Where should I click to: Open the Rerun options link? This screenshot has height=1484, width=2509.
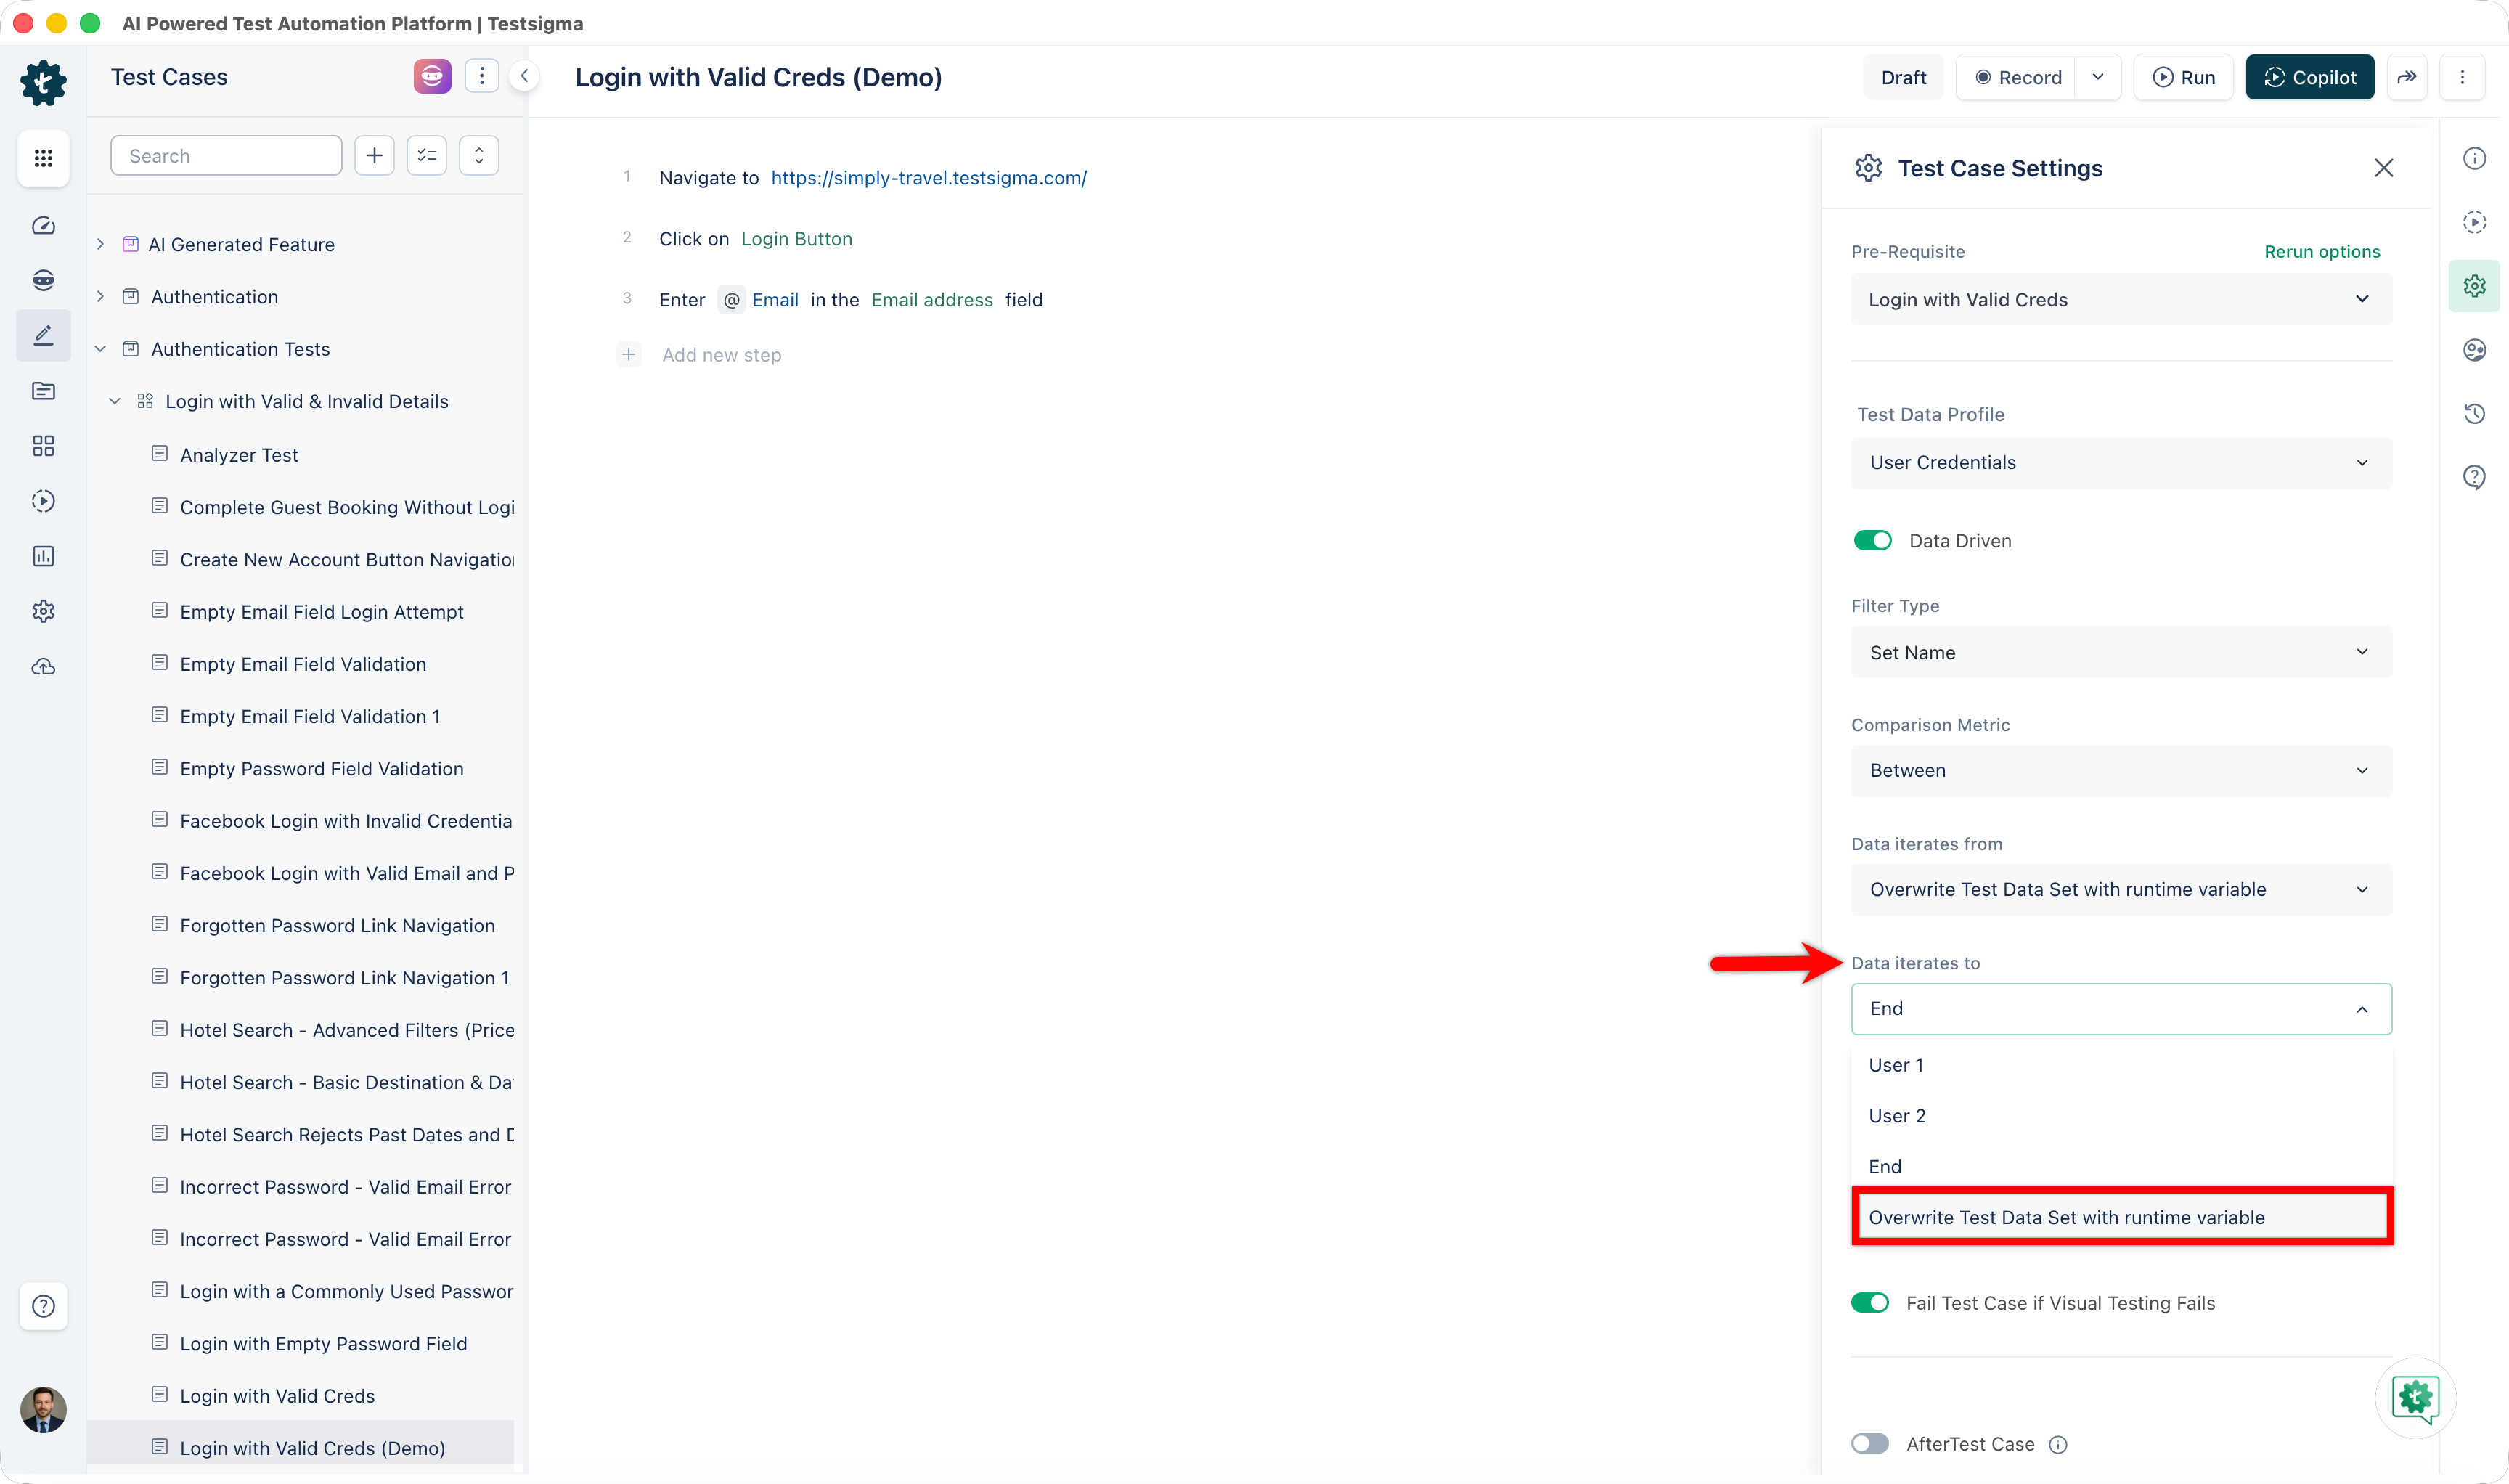coord(2321,252)
